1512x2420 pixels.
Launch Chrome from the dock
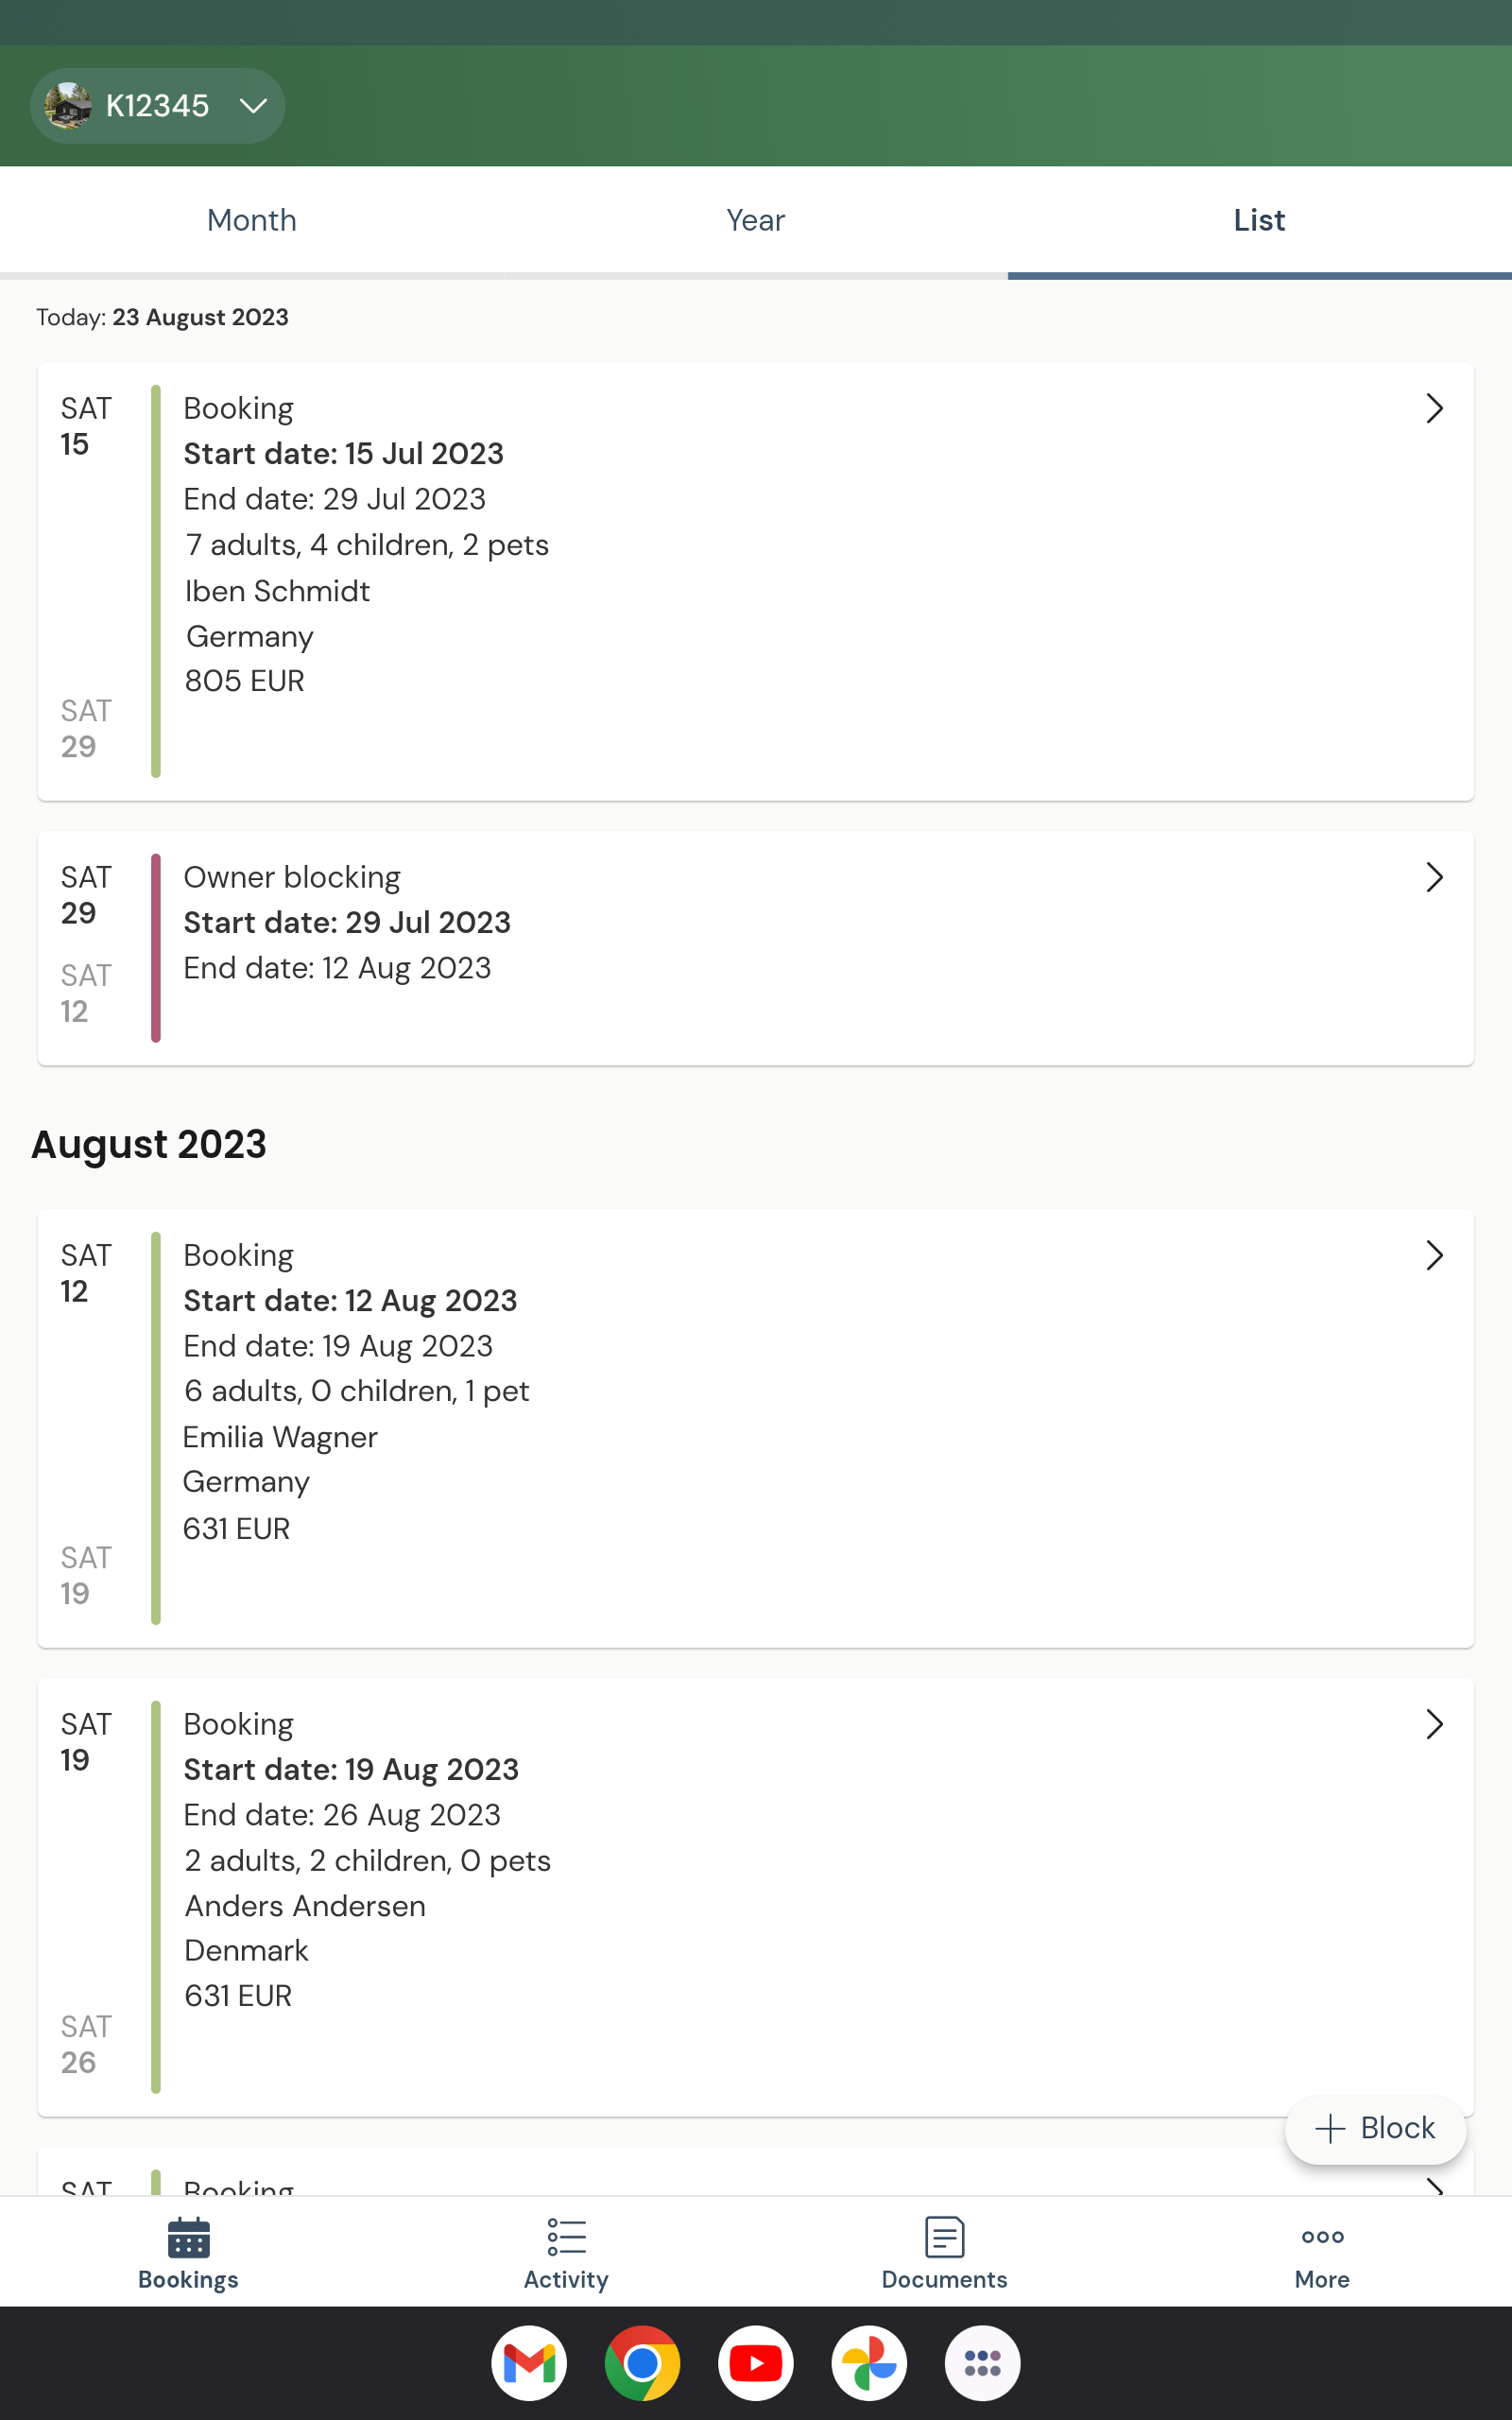(x=642, y=2363)
